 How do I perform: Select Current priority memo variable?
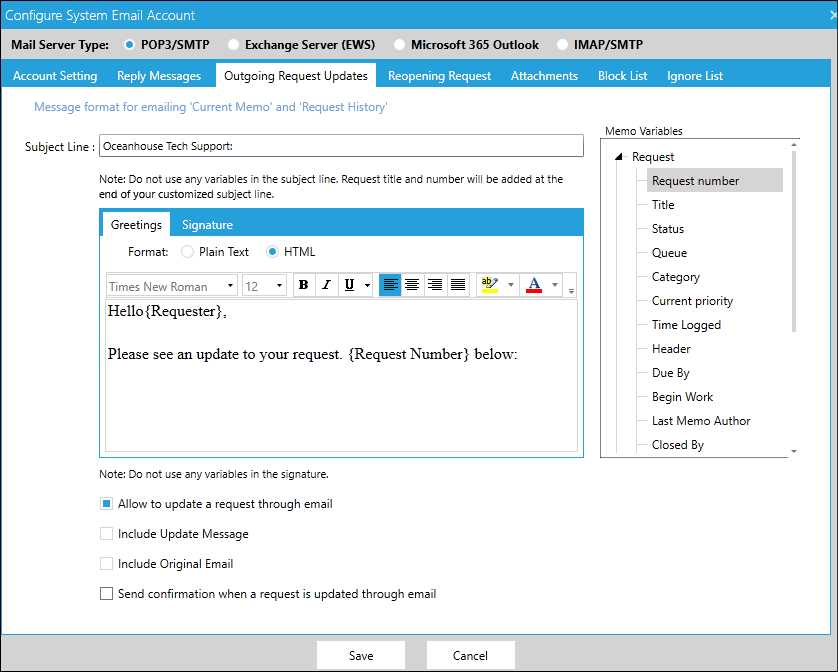(692, 301)
